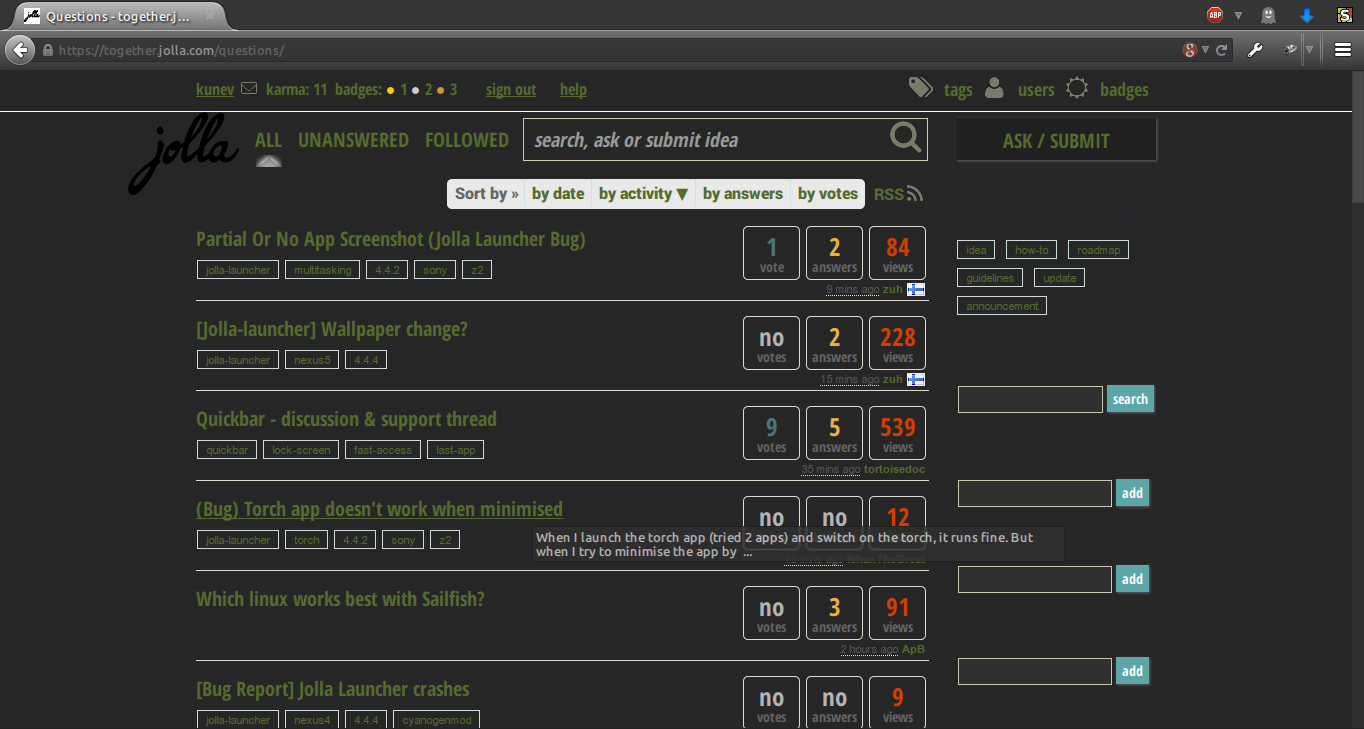Switch to UNANSWERED questions
This screenshot has width=1364, height=729.
(x=353, y=141)
